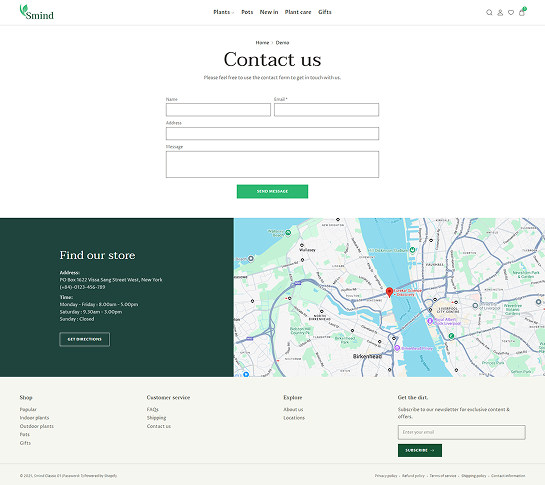Open the wishlist heart icon
The height and width of the screenshot is (485, 545).
click(x=511, y=13)
